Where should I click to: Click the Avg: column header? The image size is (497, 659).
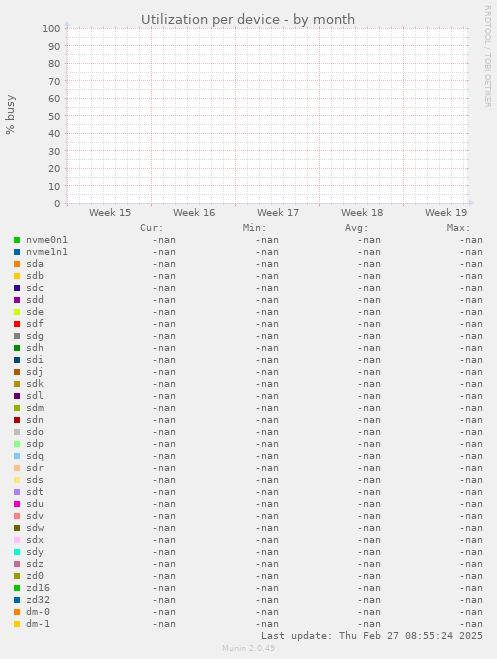click(356, 228)
